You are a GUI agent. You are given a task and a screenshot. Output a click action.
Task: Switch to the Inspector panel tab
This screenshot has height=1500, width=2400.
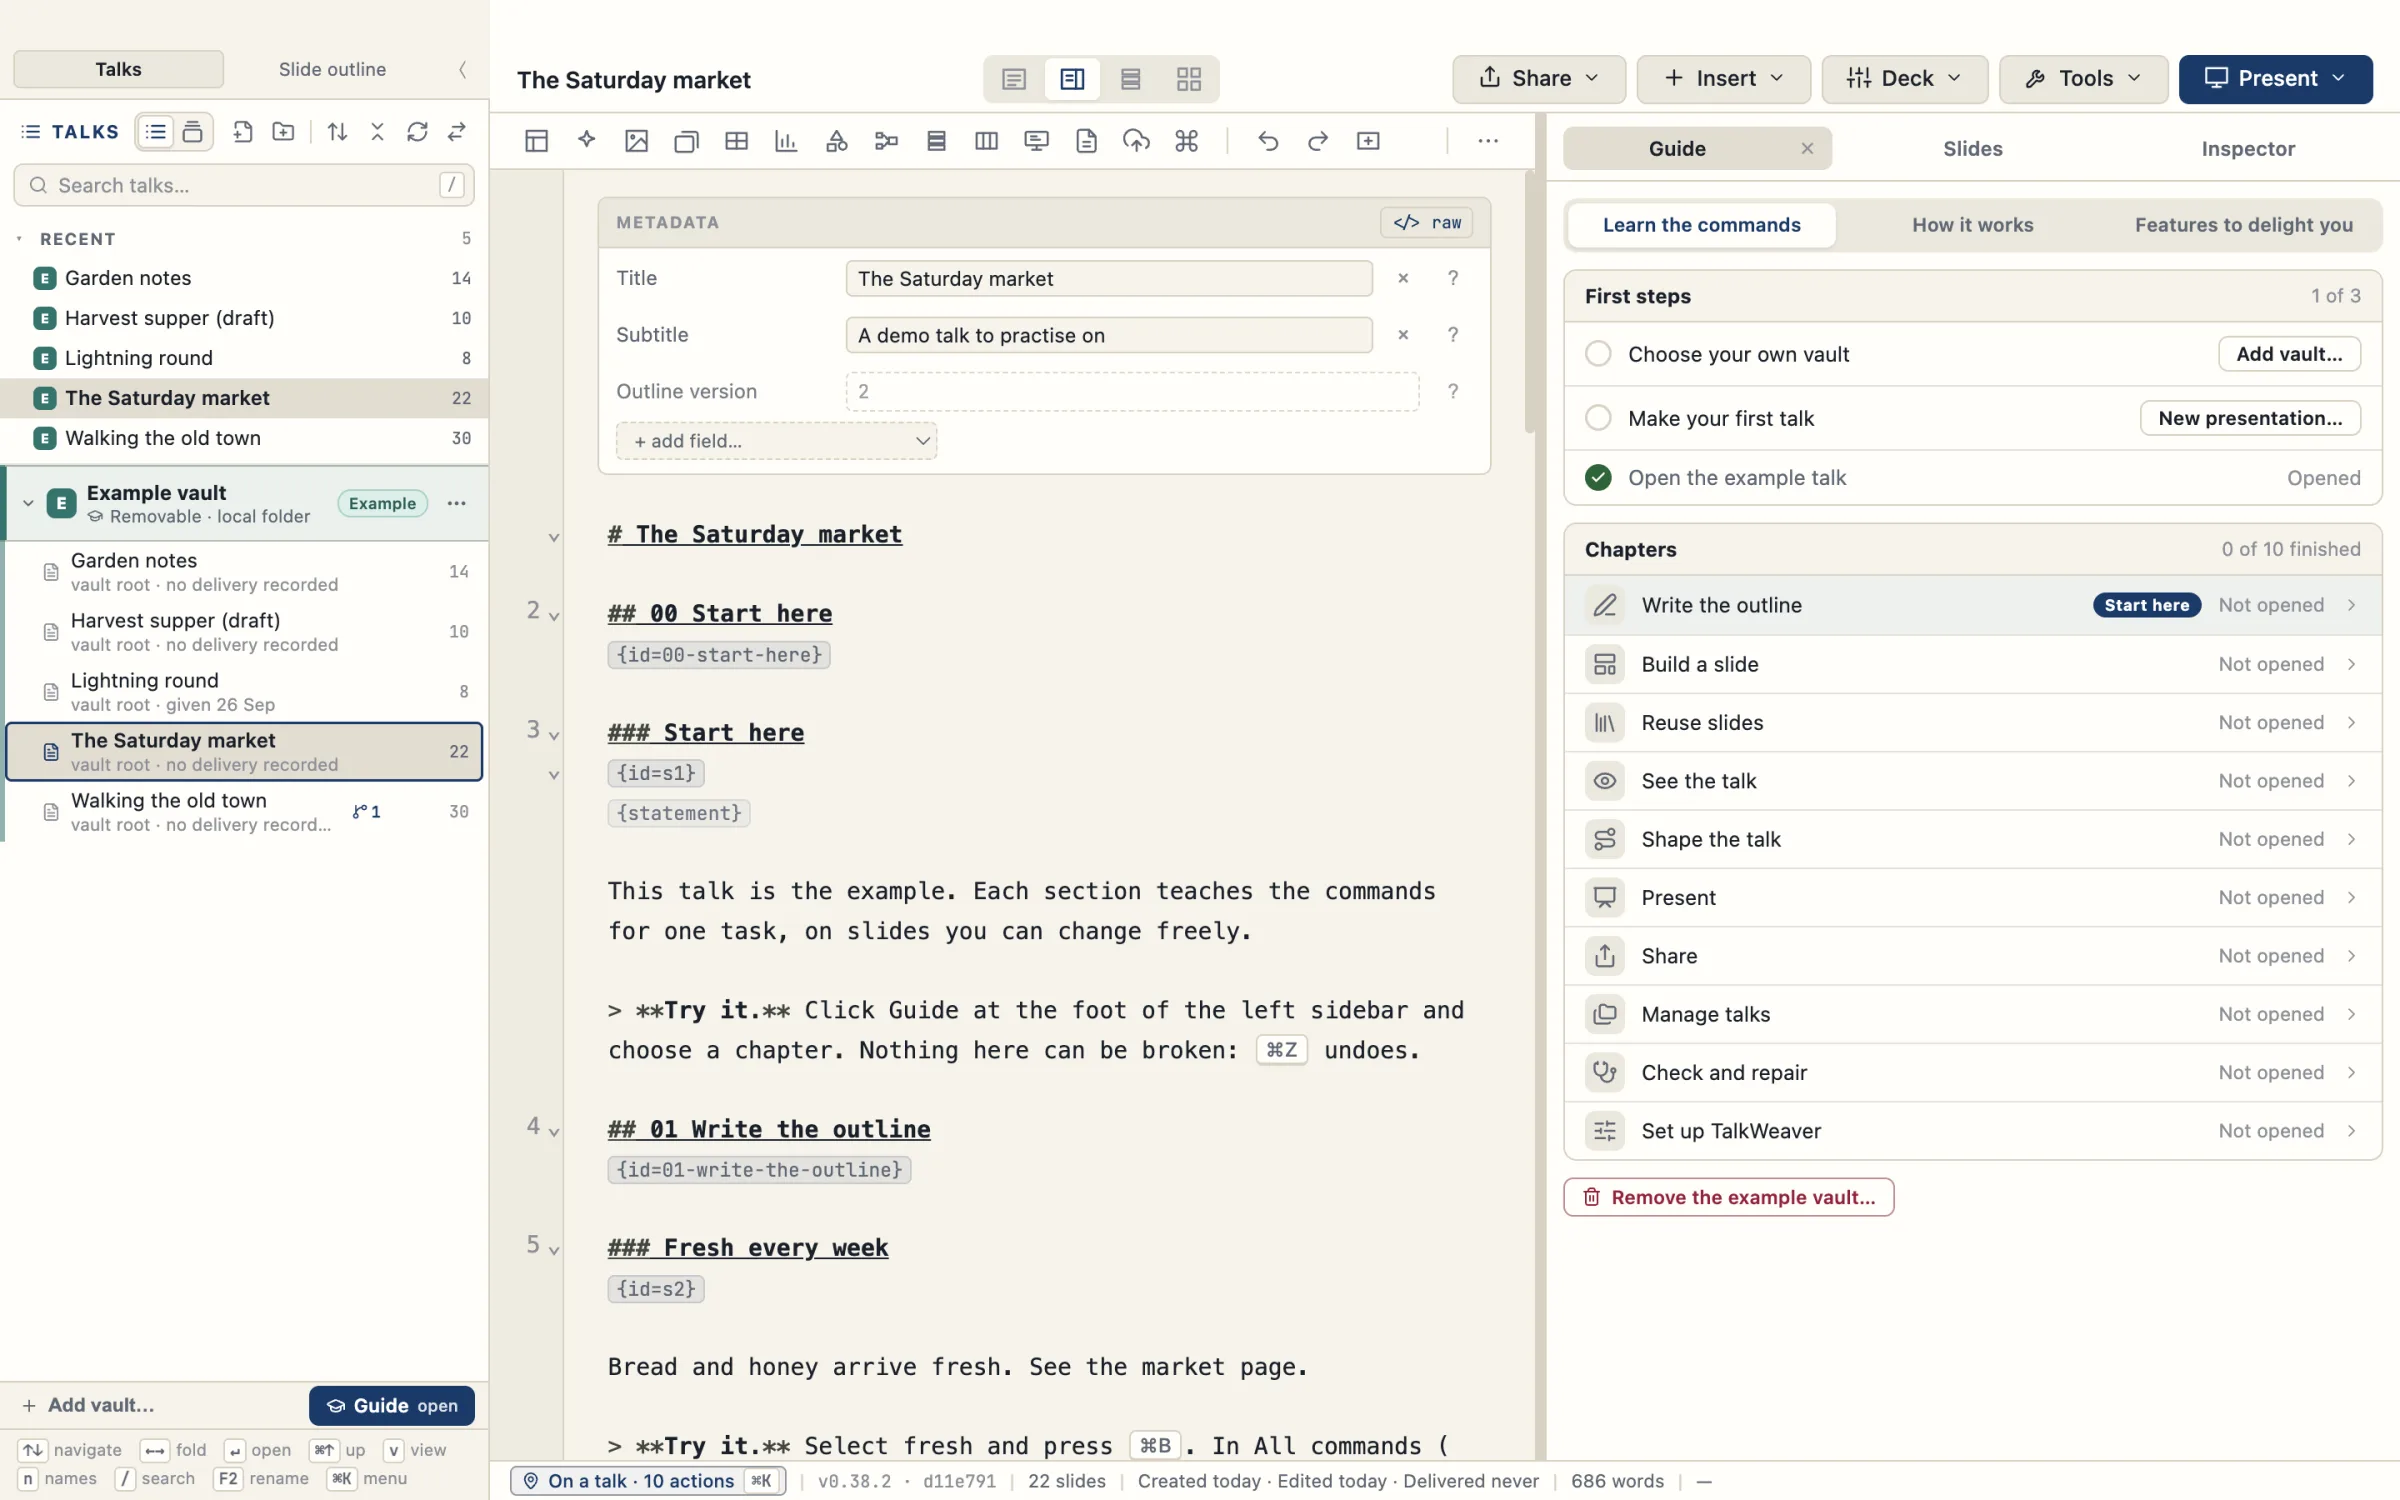(2247, 149)
